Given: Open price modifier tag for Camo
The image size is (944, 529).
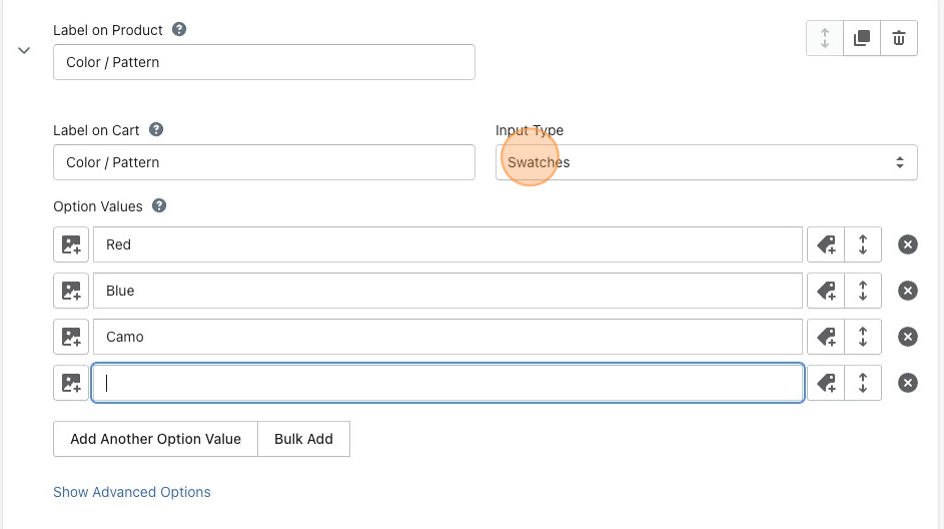Looking at the screenshot, I should (826, 337).
